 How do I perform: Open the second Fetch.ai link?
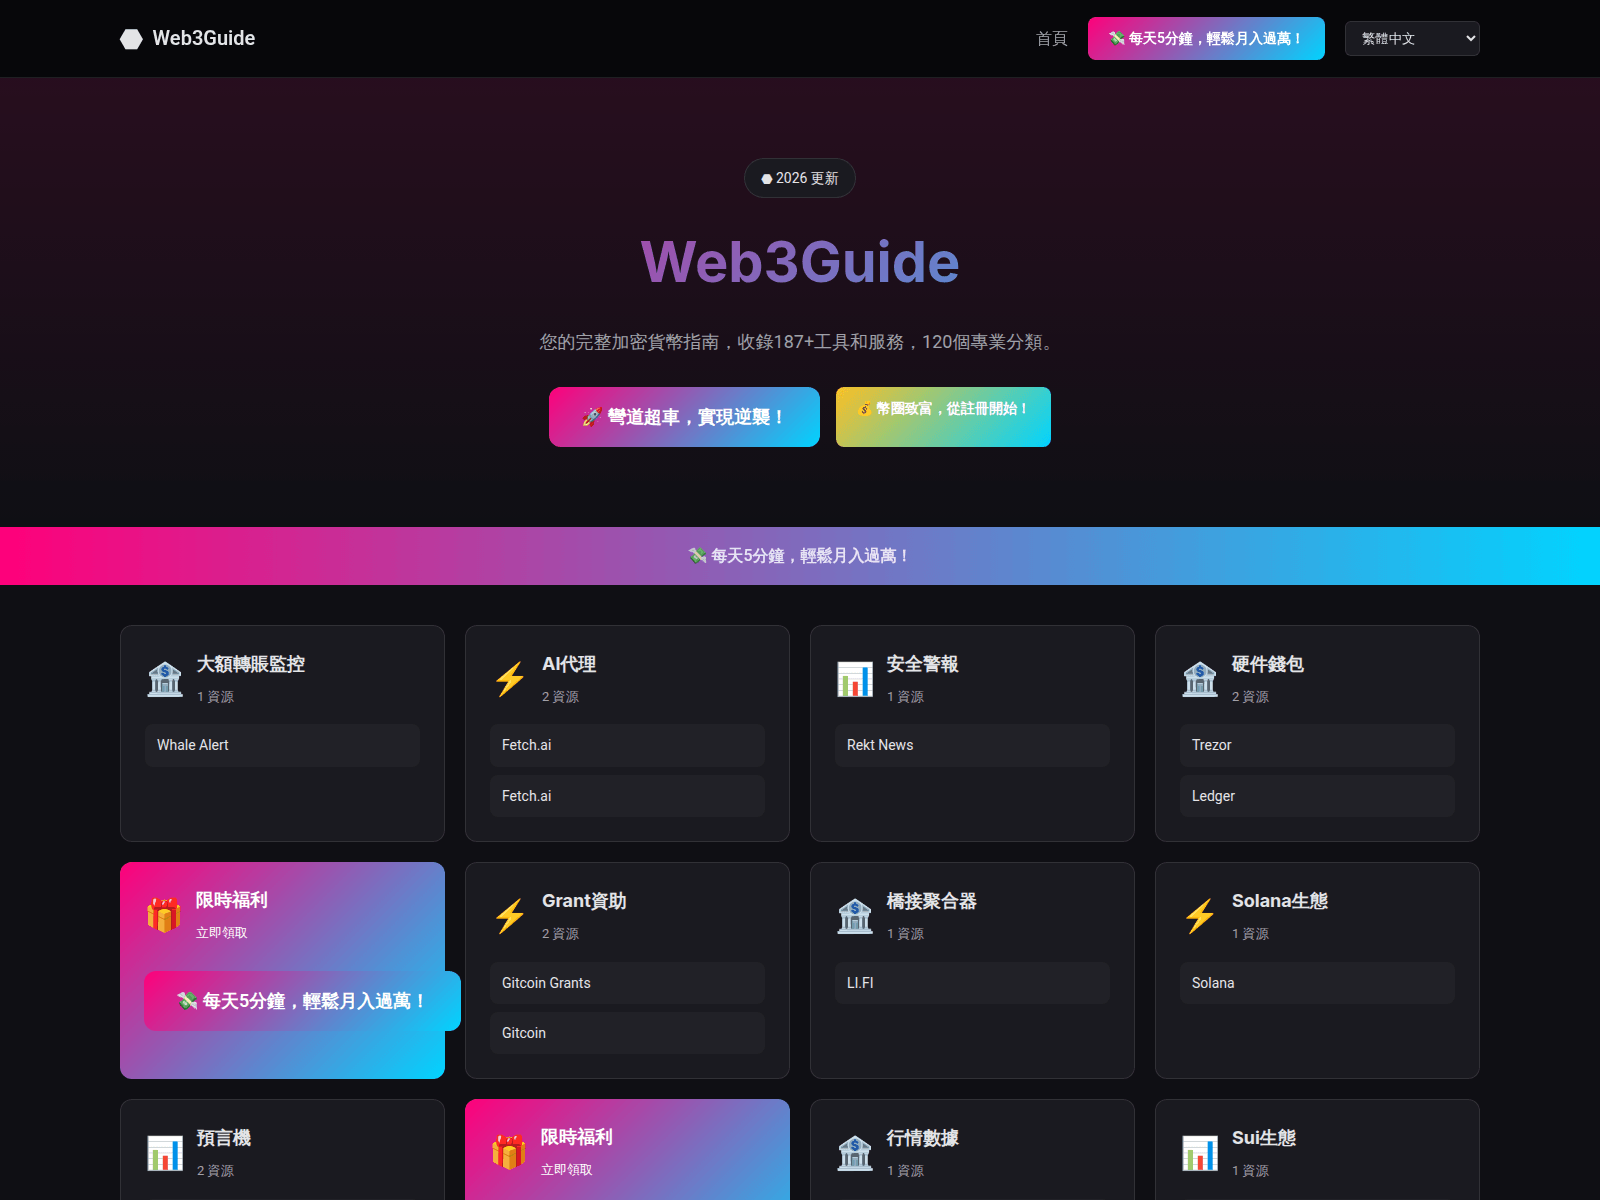coord(627,796)
